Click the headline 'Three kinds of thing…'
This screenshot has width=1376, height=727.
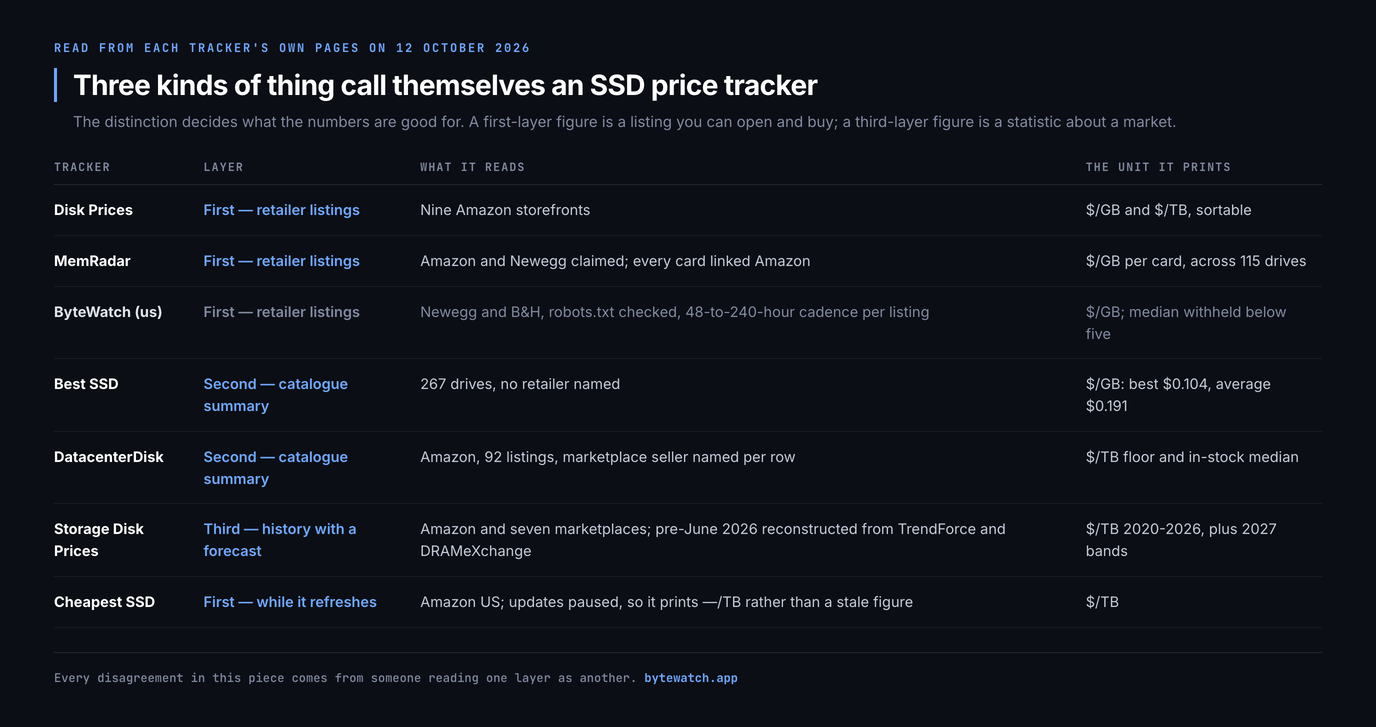pyautogui.click(x=445, y=85)
